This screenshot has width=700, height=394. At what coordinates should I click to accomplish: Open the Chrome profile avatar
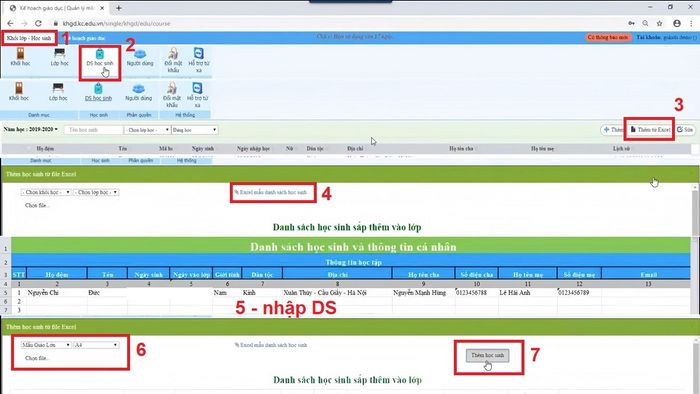pos(677,23)
